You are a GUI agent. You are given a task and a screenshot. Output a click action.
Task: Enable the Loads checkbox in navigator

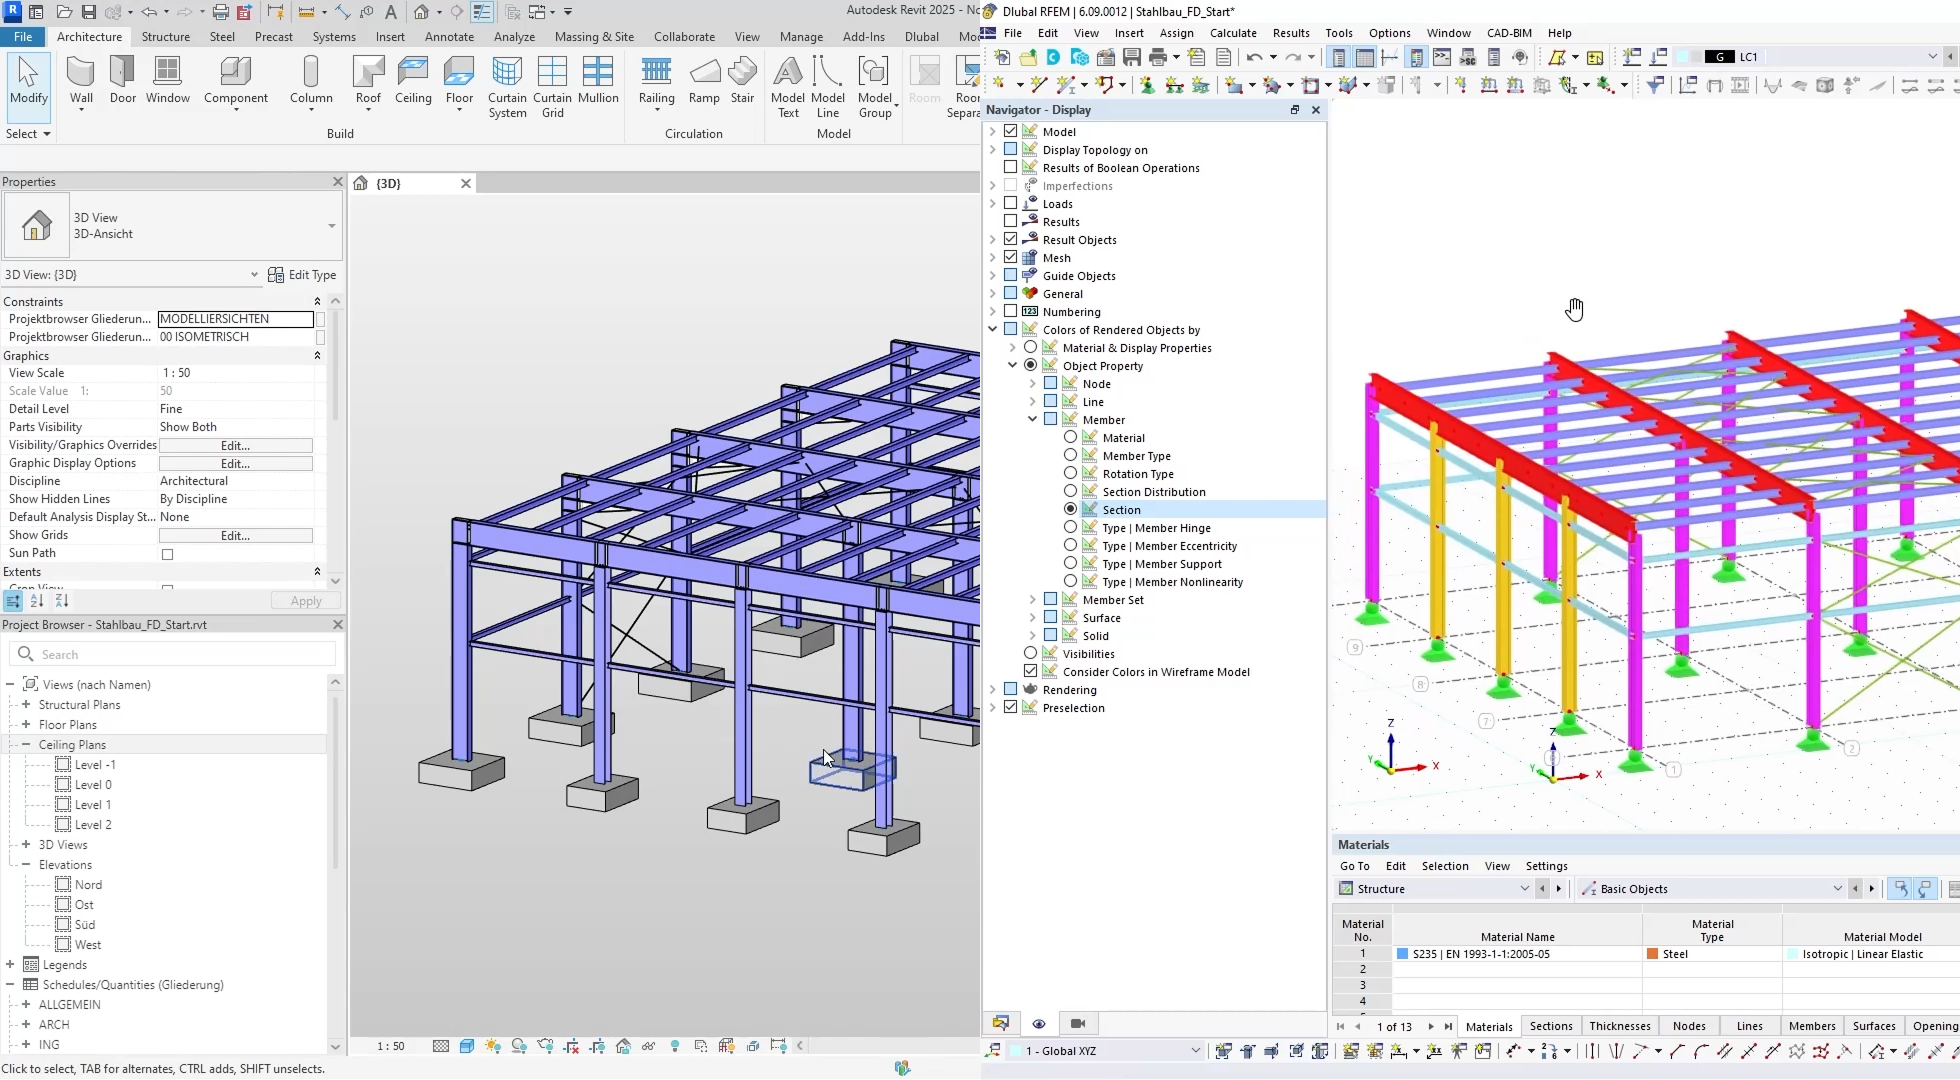[1010, 203]
